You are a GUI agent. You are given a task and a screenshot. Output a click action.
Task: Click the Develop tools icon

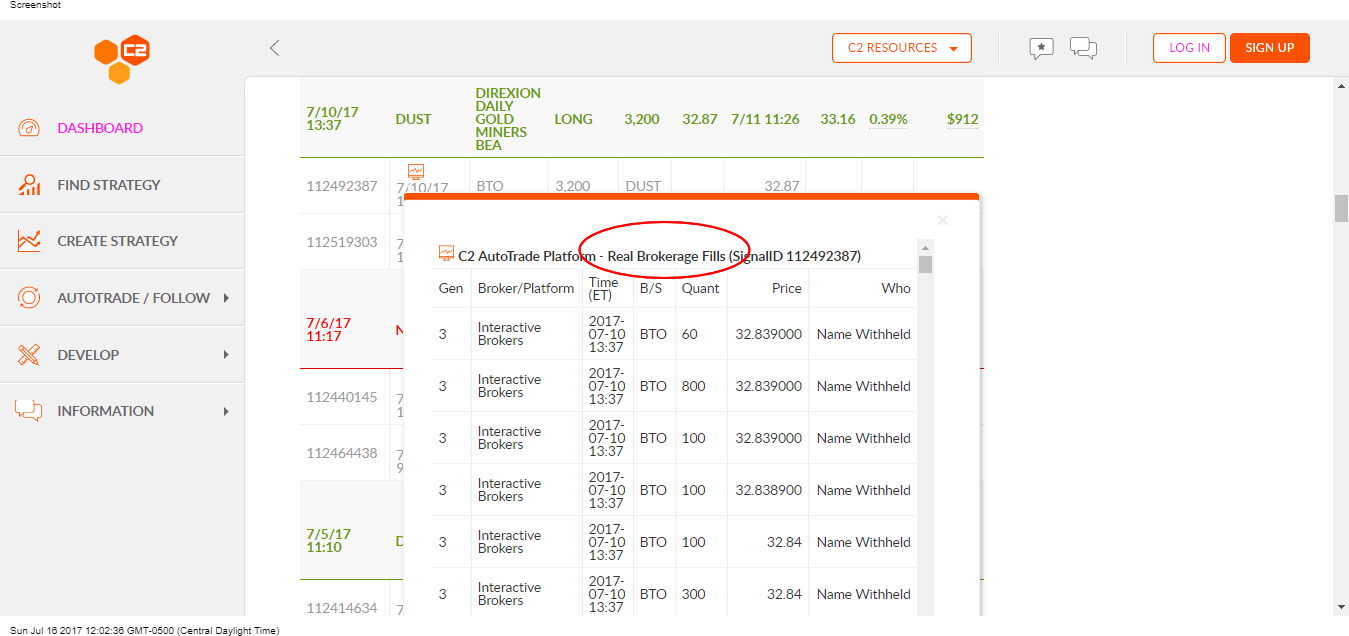point(29,355)
